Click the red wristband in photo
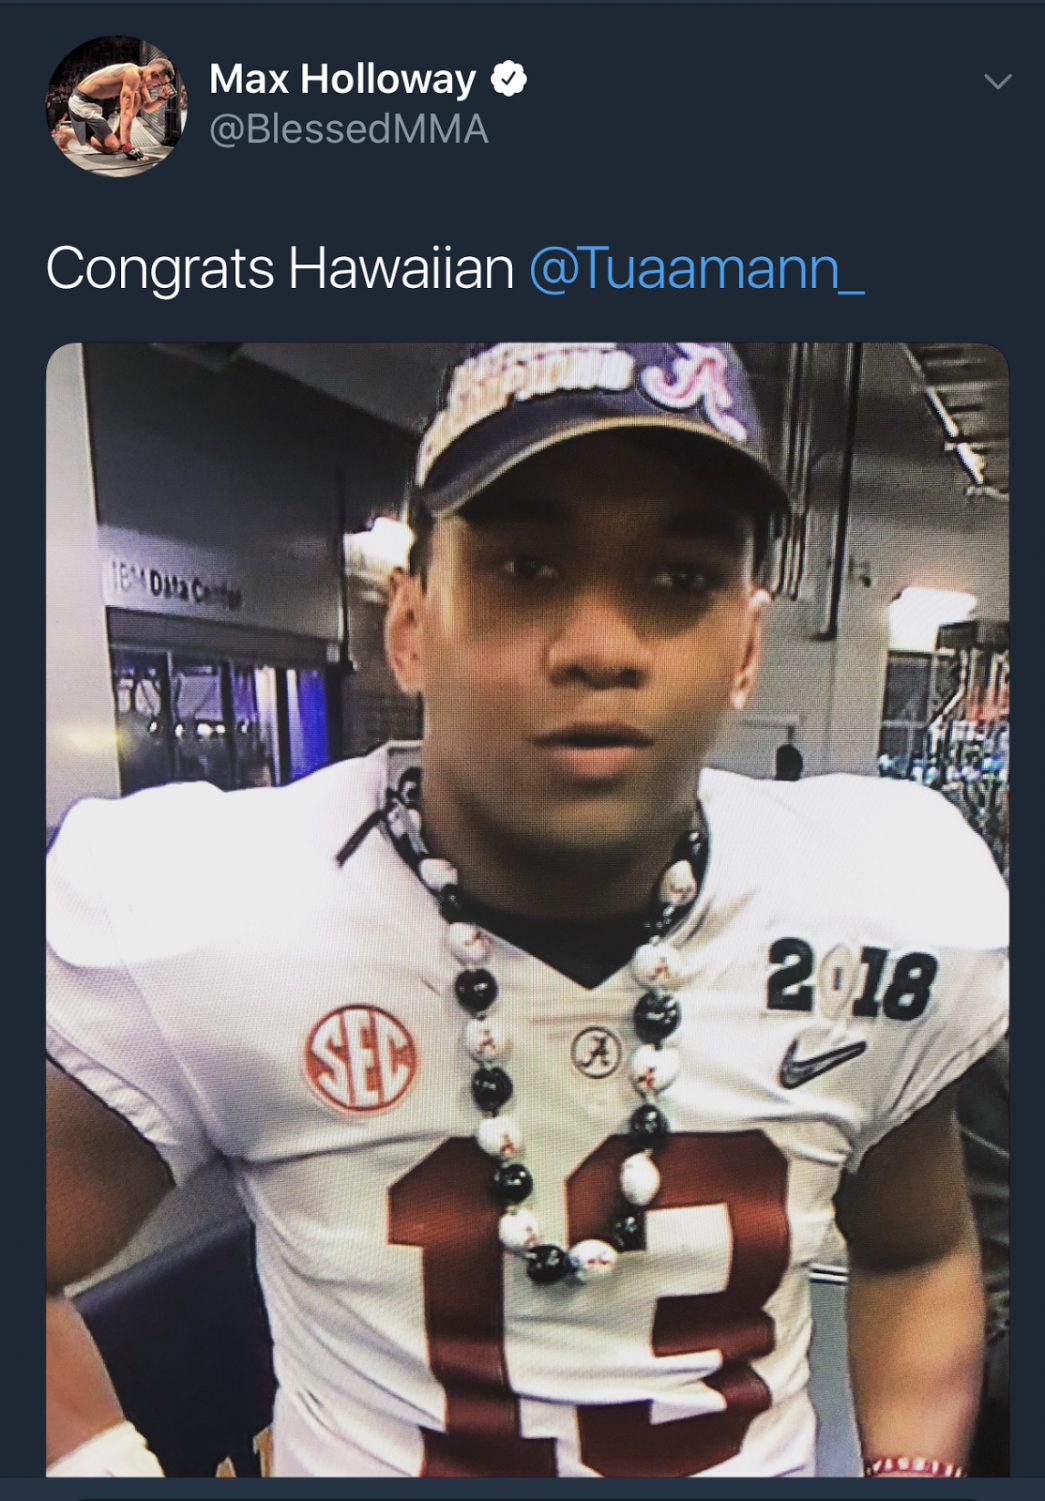This screenshot has height=1501, width=1045. tap(917, 1466)
